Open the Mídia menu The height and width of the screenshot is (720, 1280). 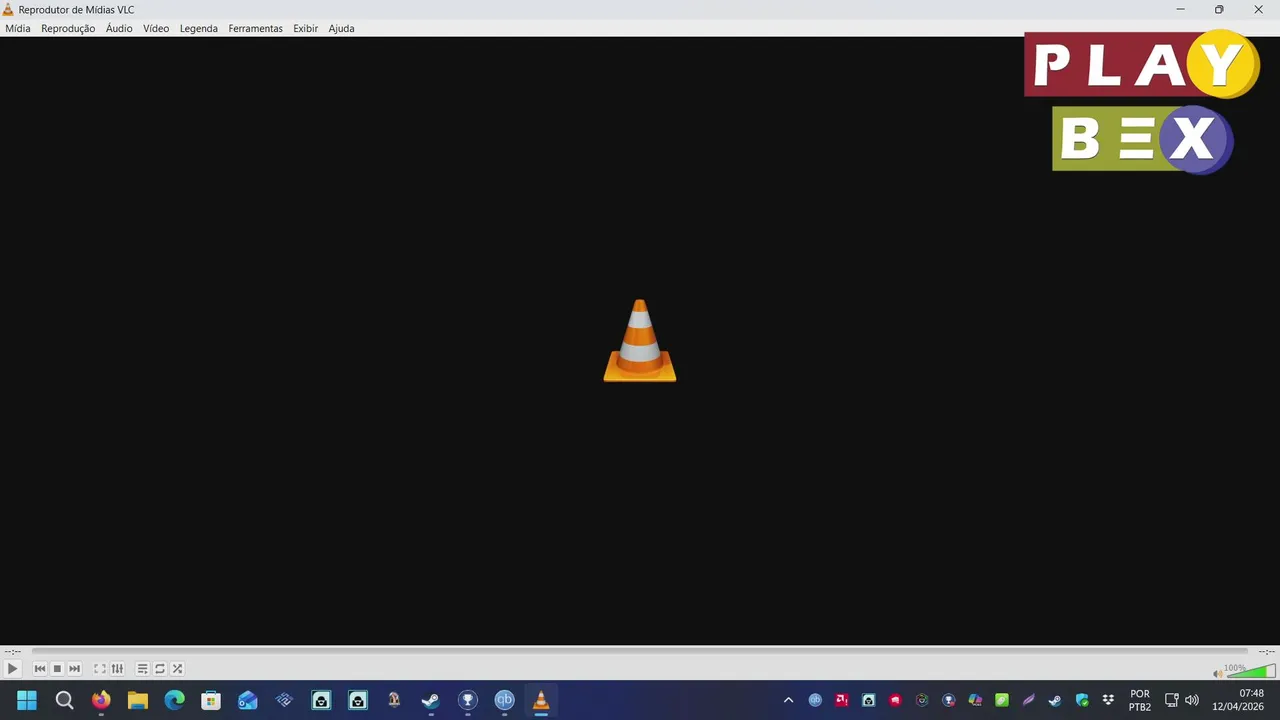18,28
